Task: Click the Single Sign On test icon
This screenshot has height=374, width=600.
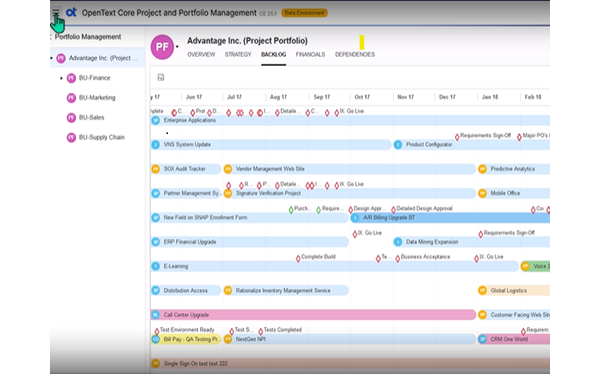Action: (155, 363)
